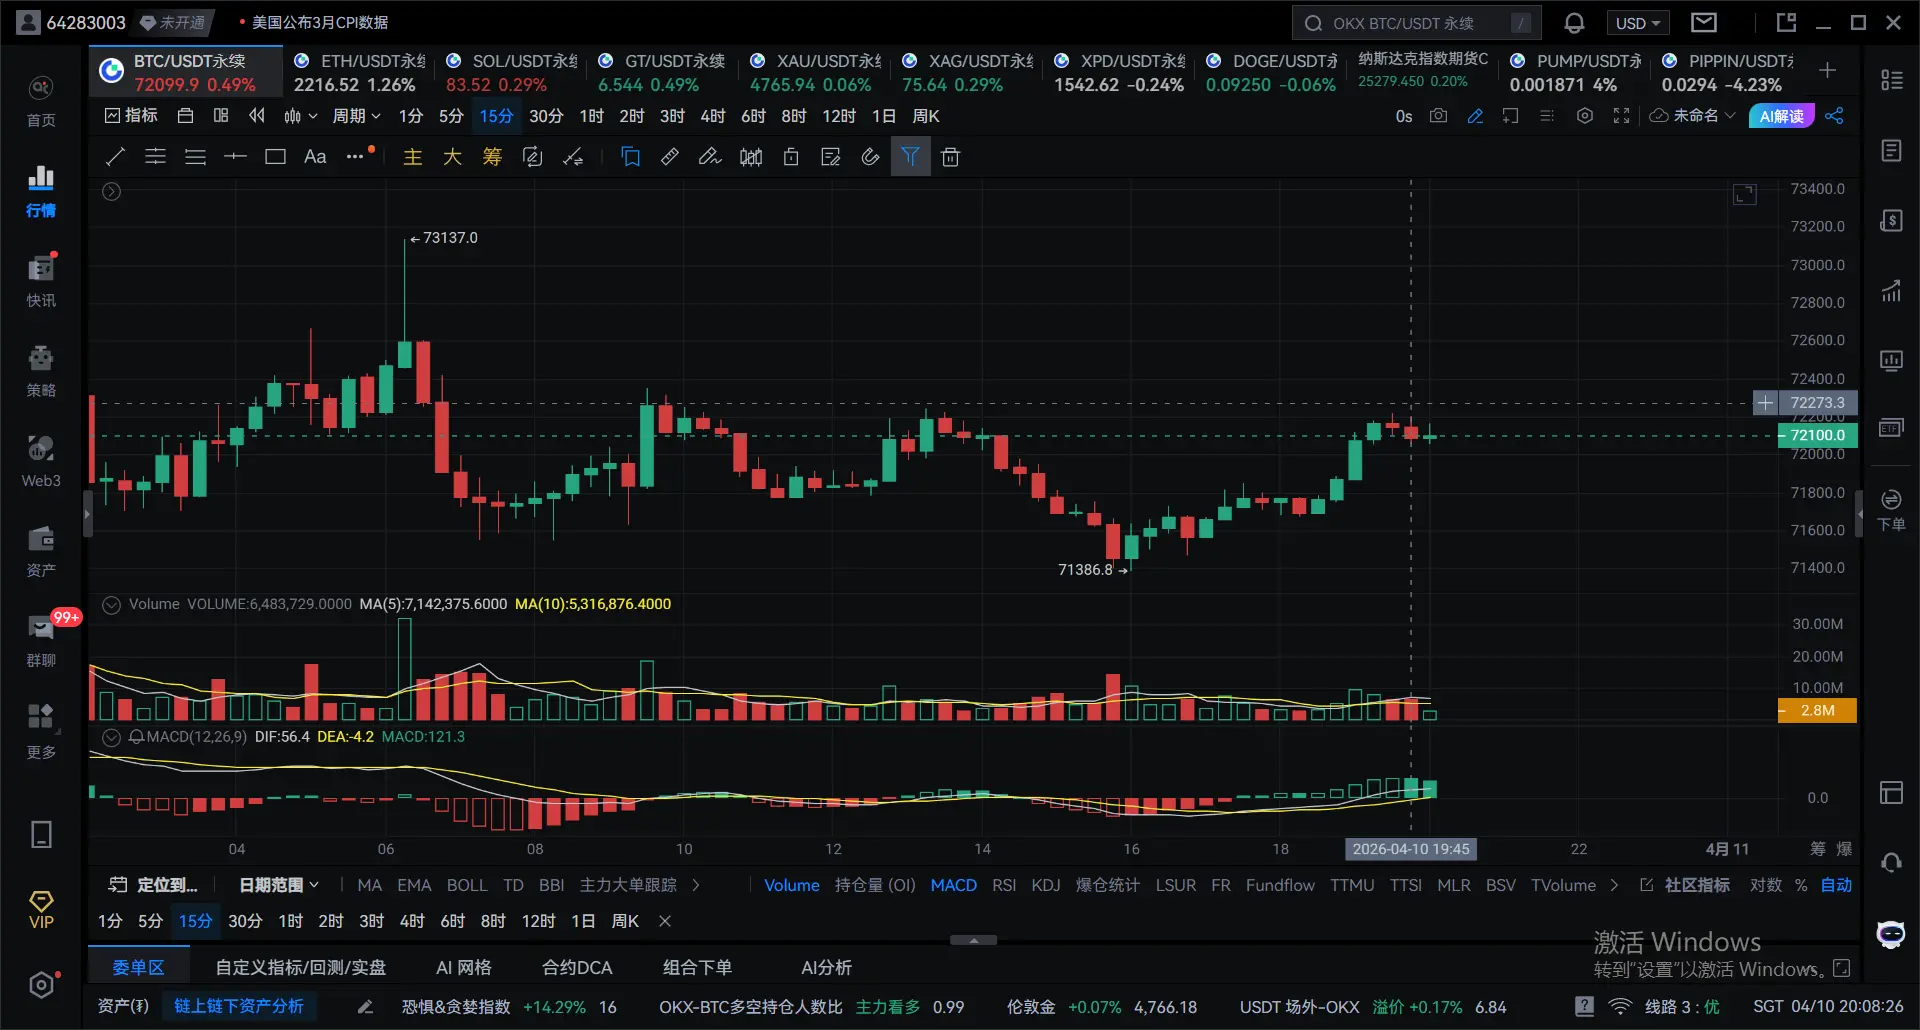The width and height of the screenshot is (1920, 1030).
Task: Click the 72100.0 current price label
Action: tap(1817, 435)
